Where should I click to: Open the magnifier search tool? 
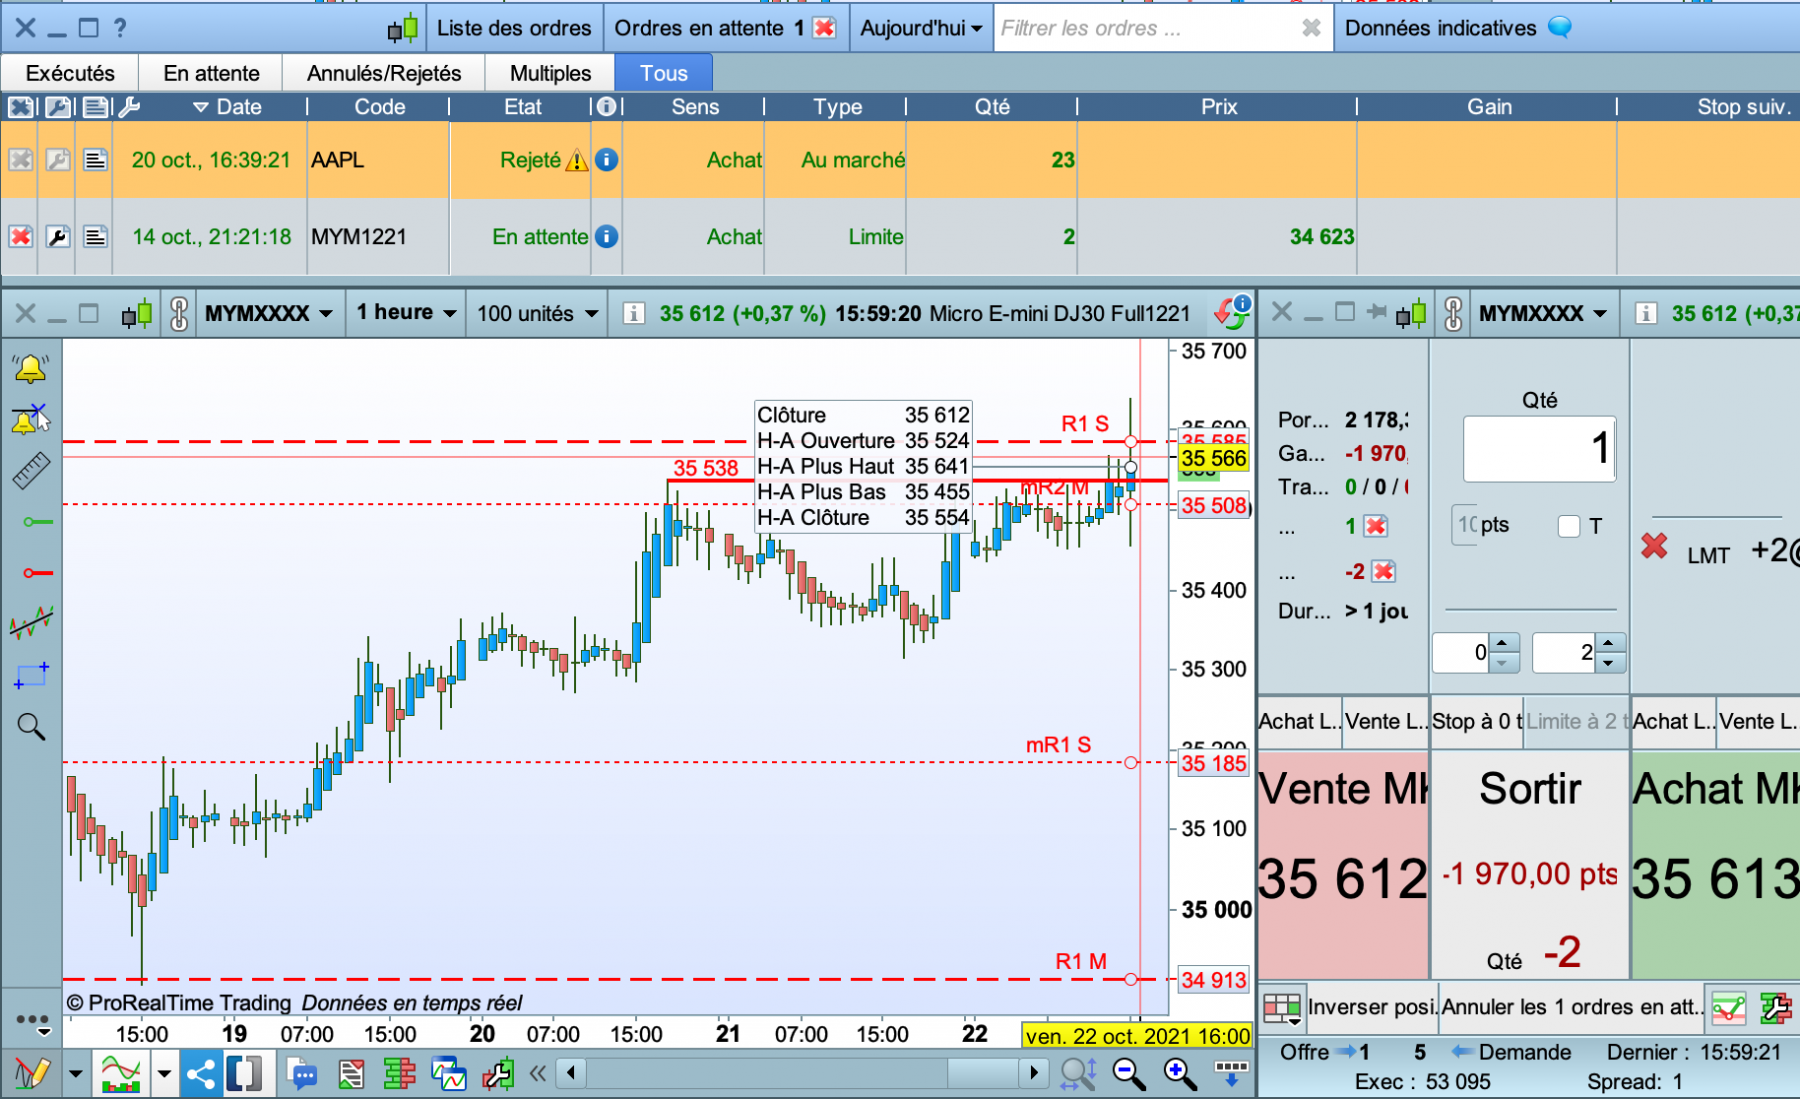[x=31, y=726]
